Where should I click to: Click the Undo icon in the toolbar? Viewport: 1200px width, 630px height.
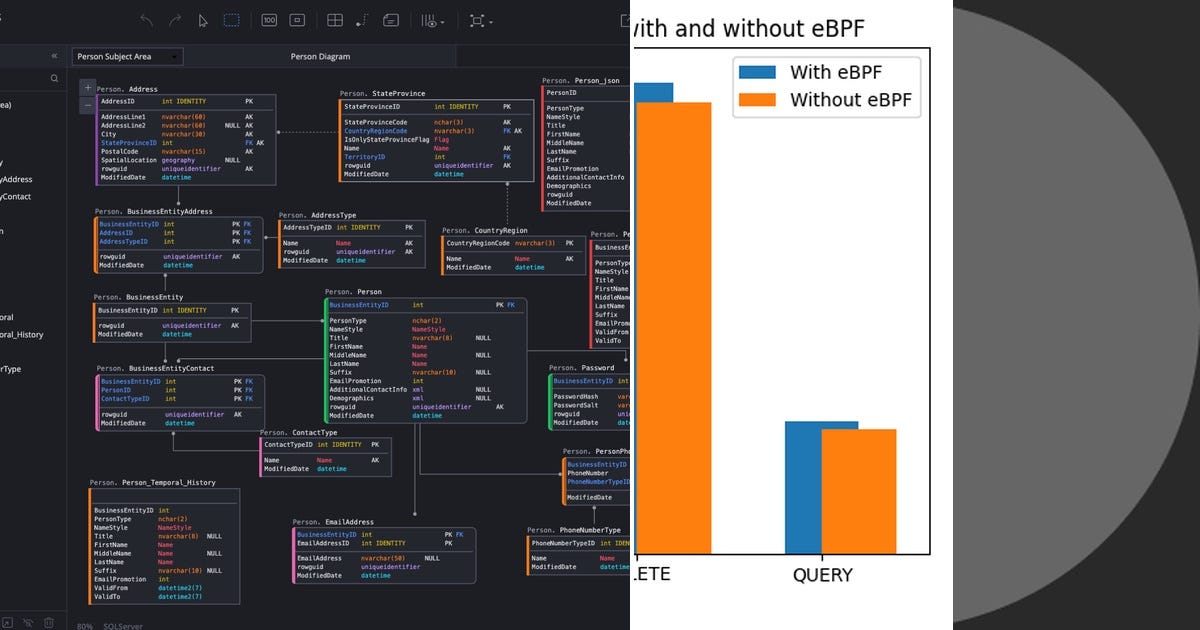pos(145,20)
